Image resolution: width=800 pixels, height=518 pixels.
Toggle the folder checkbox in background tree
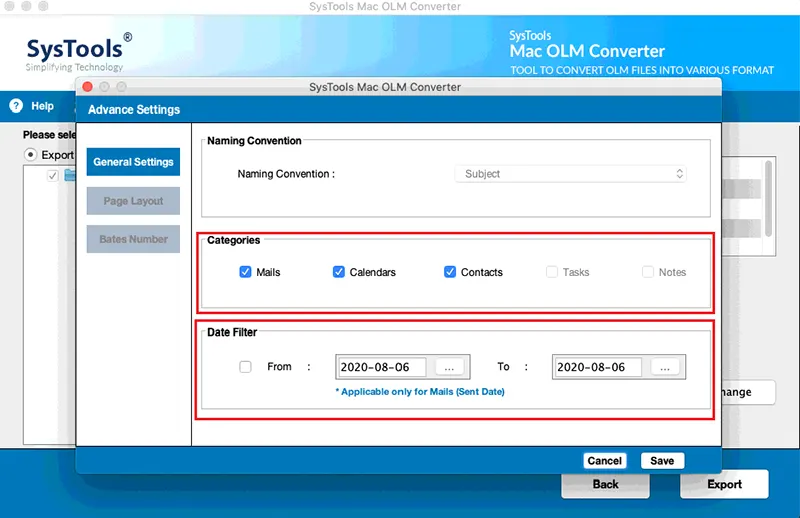[53, 176]
